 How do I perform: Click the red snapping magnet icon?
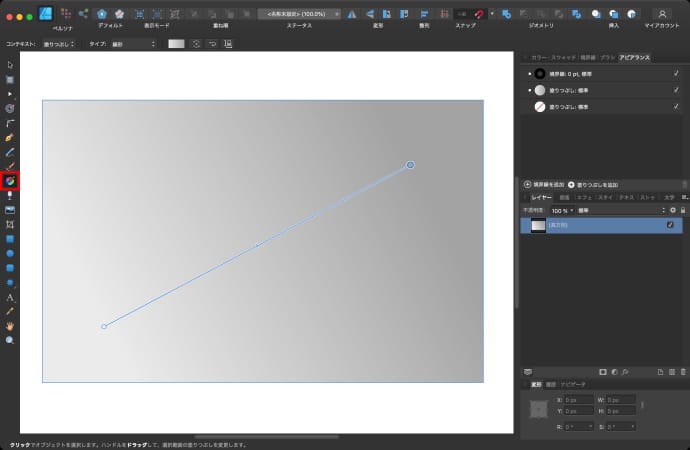point(480,14)
